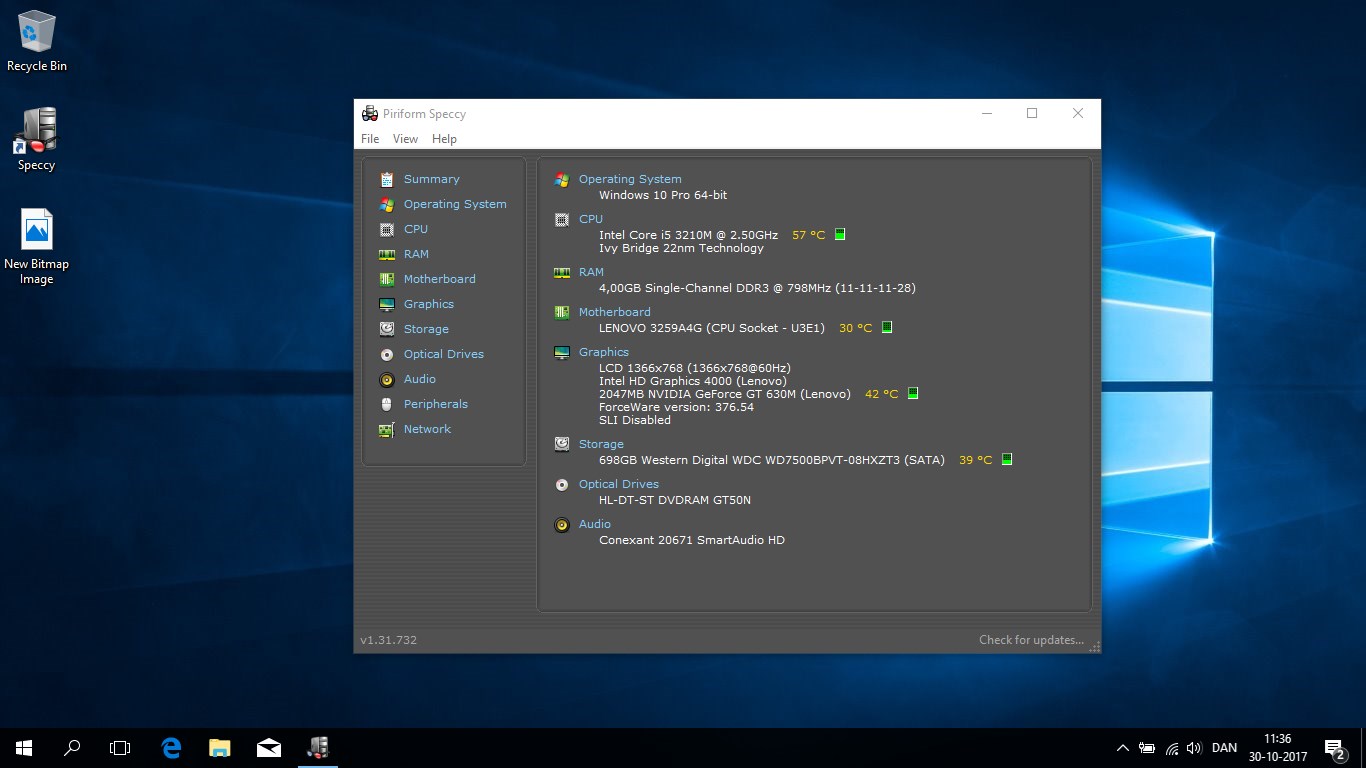The height and width of the screenshot is (768, 1366).
Task: Click the Operating System flag icon in sidebar
Action: [386, 204]
